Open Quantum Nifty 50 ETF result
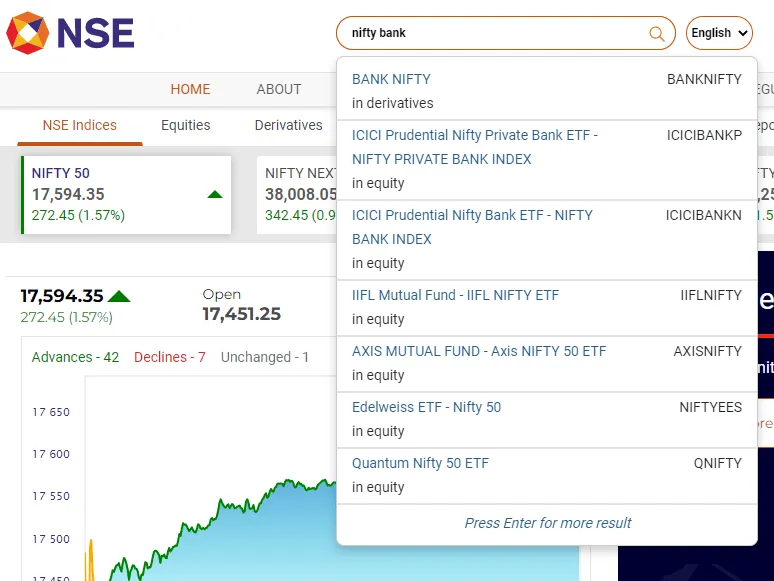Image resolution: width=774 pixels, height=581 pixels. tap(420, 463)
